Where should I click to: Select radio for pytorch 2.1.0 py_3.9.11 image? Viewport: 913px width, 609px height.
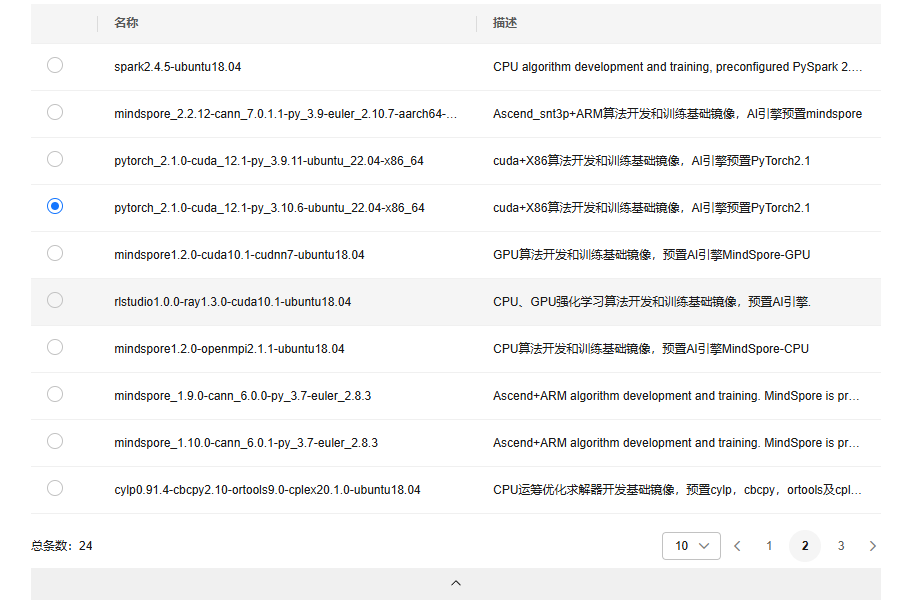point(55,159)
